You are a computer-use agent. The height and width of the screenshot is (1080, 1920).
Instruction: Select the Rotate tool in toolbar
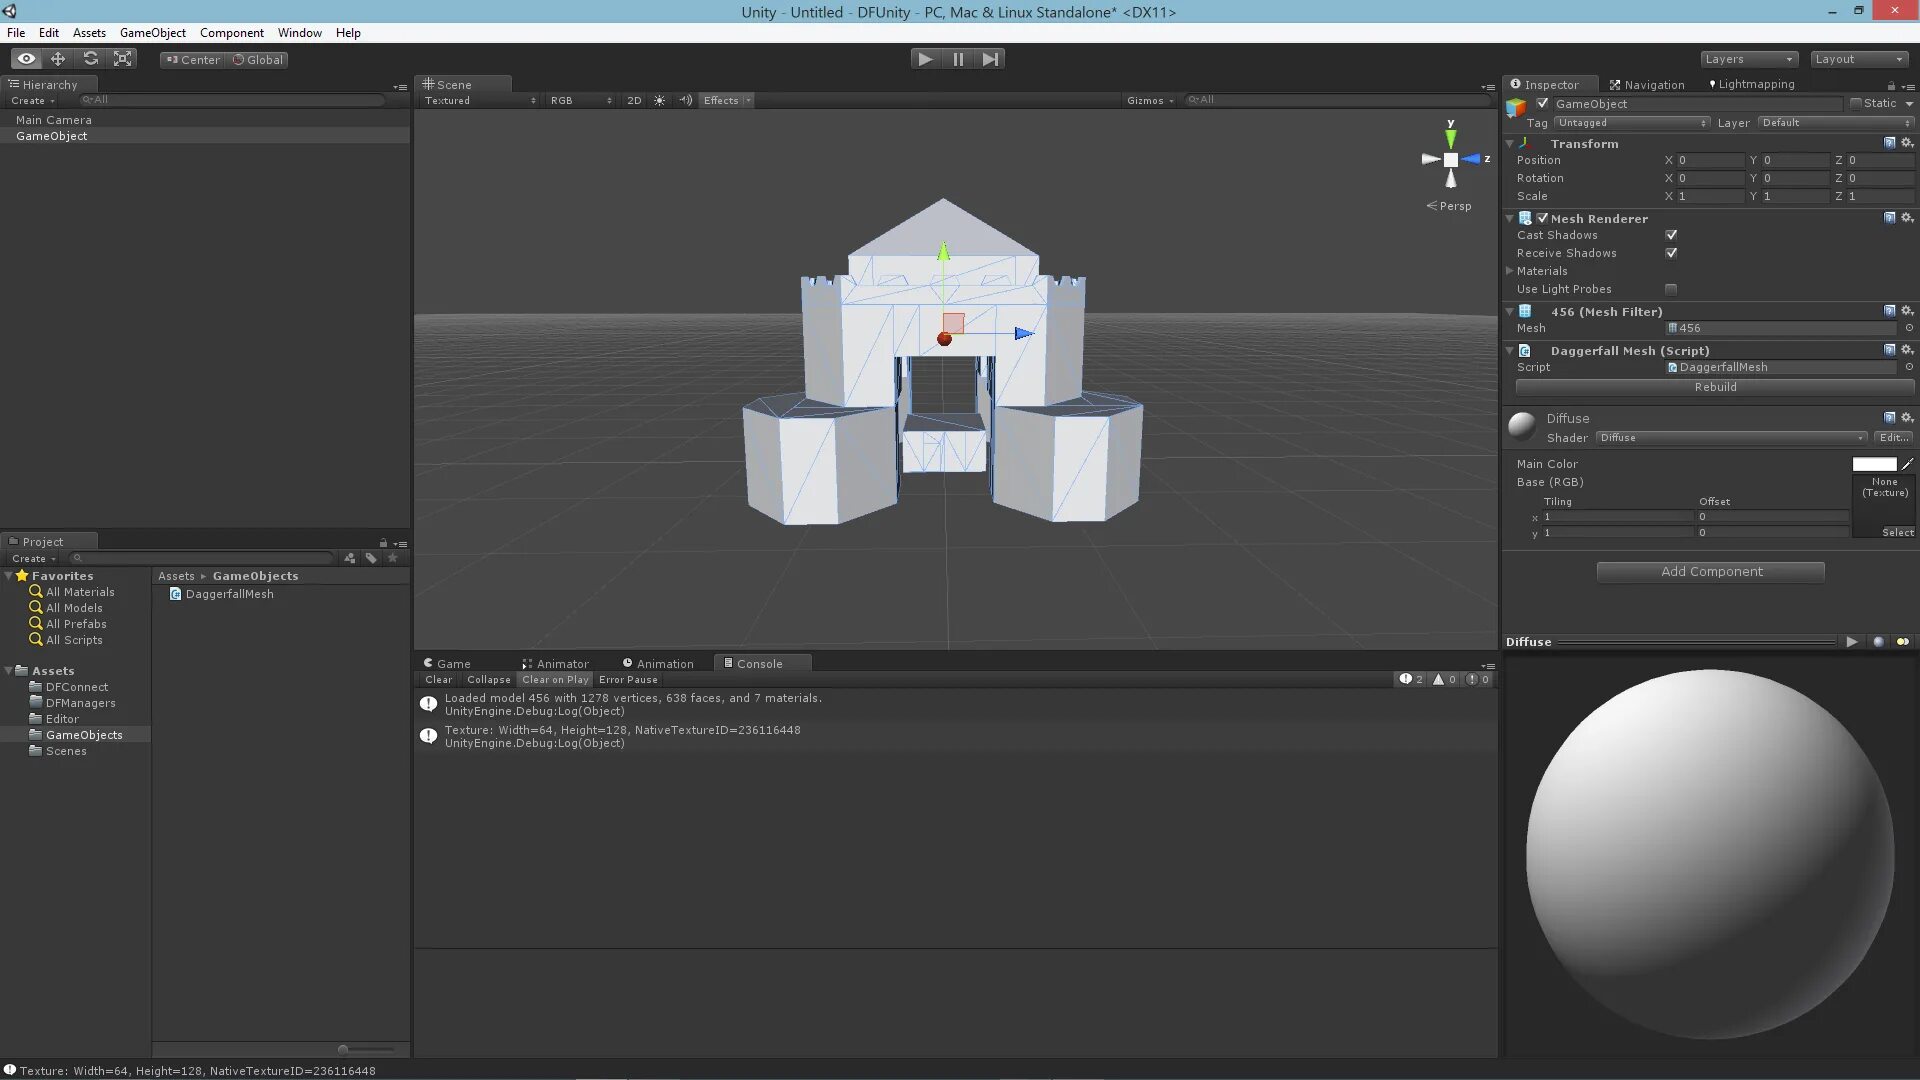(x=91, y=59)
